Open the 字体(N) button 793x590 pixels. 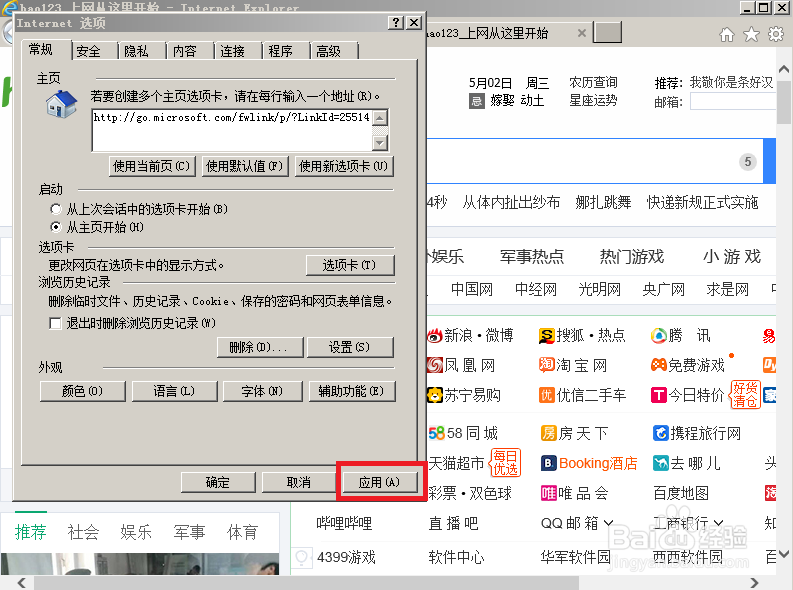[x=263, y=391]
